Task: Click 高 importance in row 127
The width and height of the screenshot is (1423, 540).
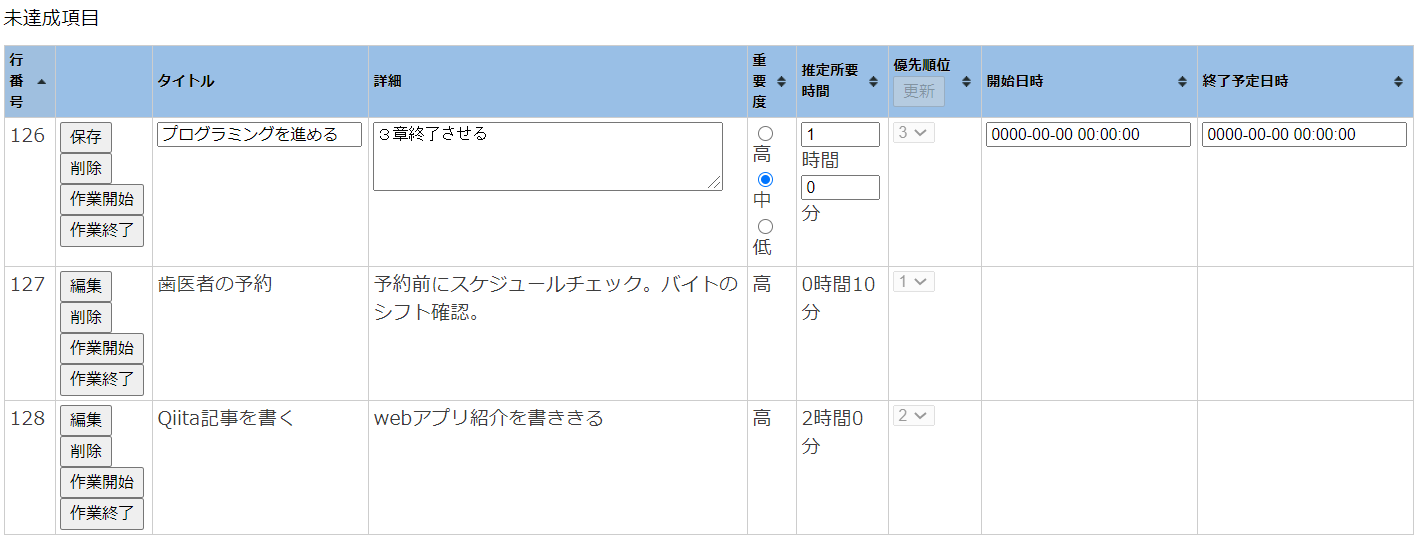Action: pyautogui.click(x=762, y=285)
